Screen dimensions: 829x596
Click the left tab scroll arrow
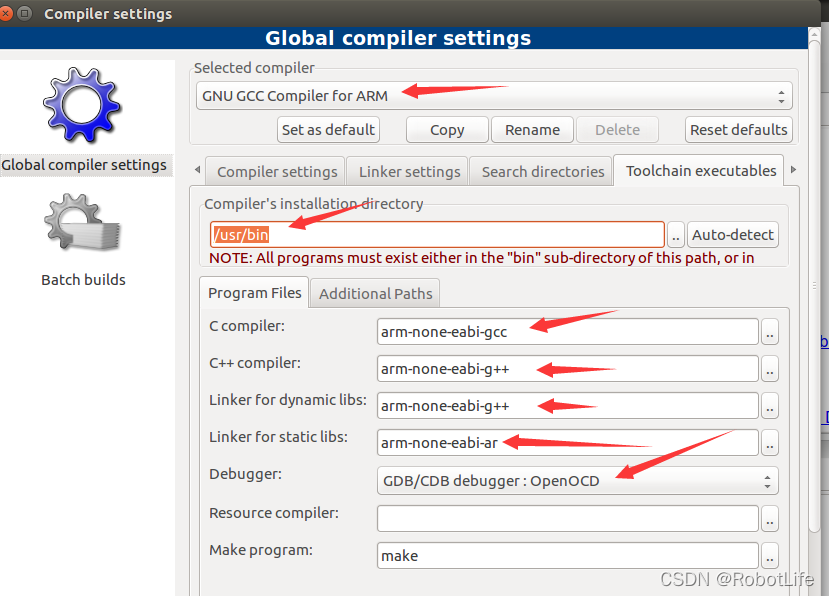(197, 170)
